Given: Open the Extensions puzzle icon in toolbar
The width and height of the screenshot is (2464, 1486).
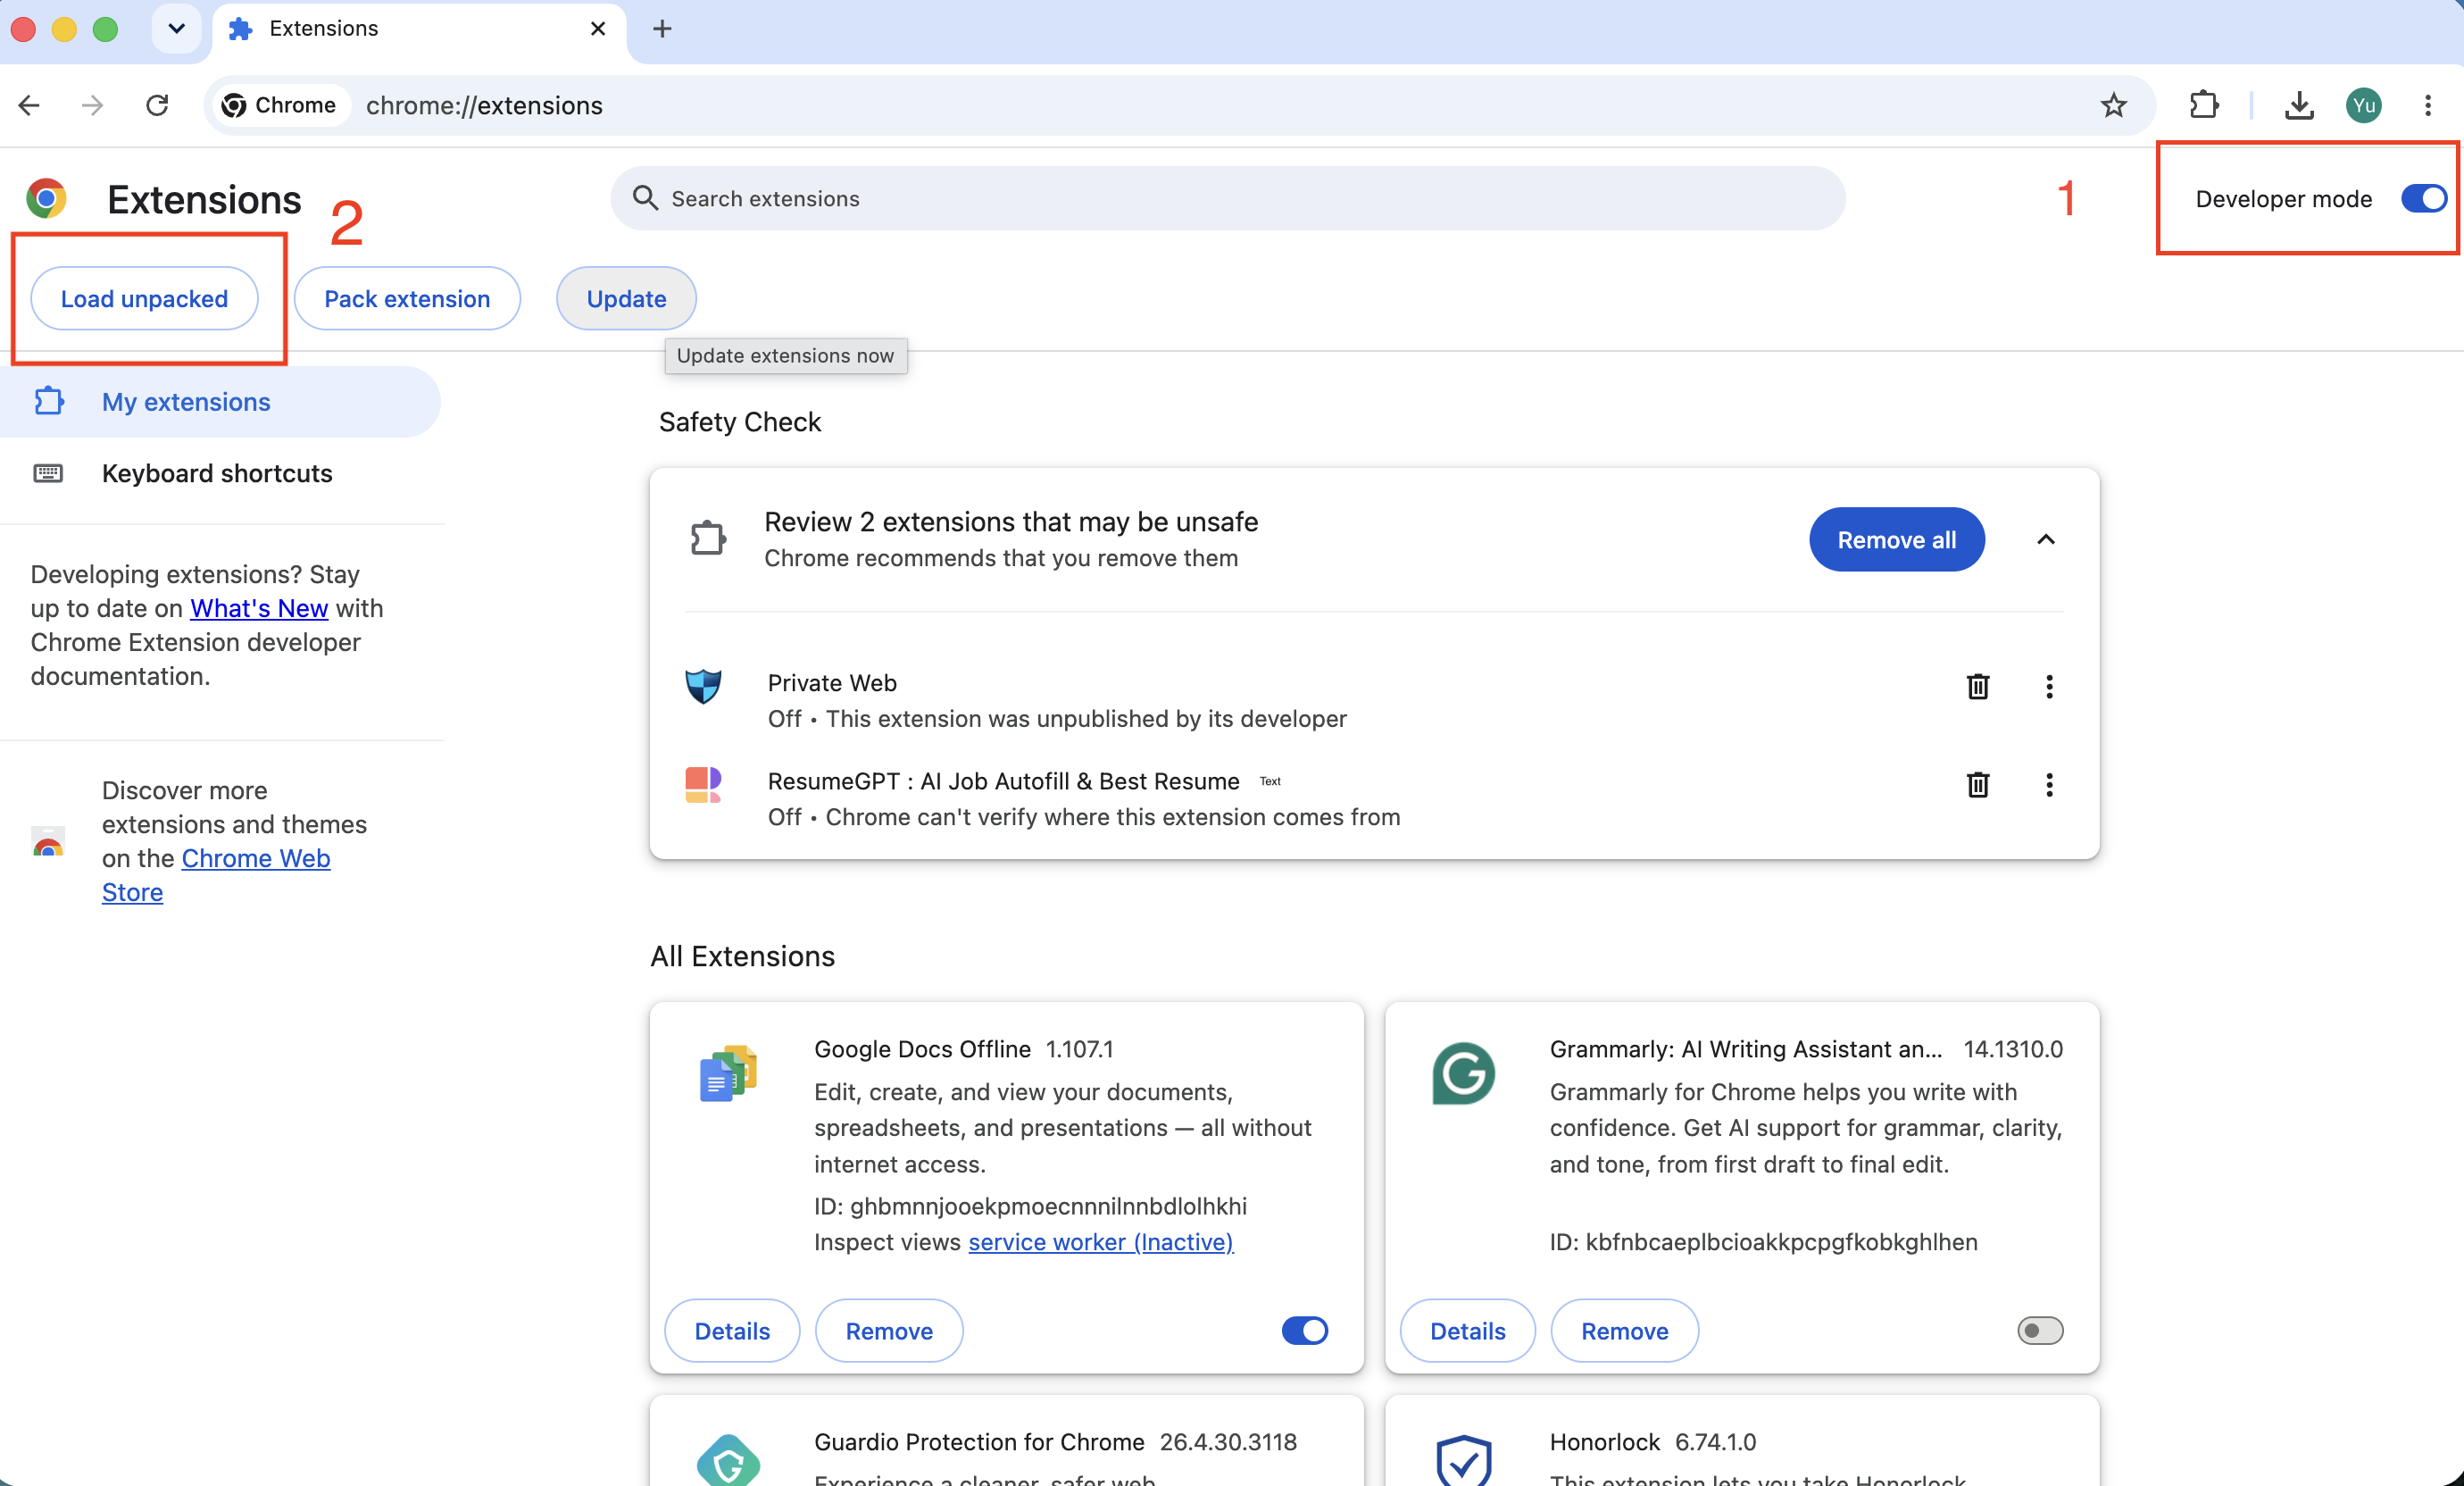Looking at the screenshot, I should (x=2203, y=105).
